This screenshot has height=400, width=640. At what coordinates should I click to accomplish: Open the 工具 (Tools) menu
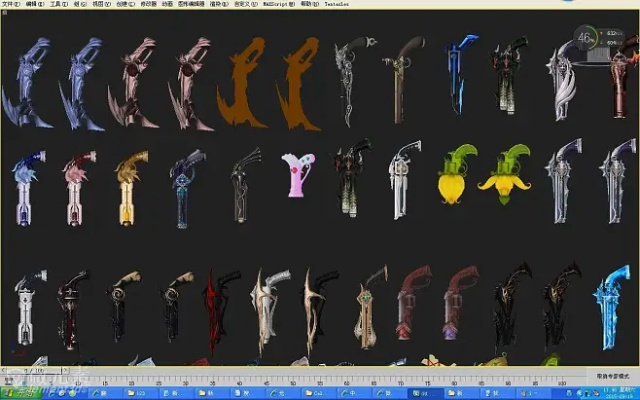click(56, 4)
